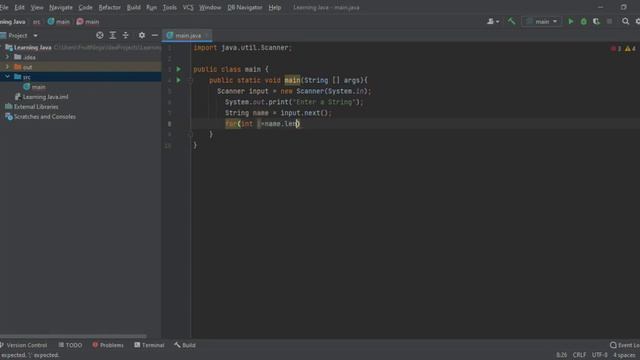Viewport: 640px width, 360px height.
Task: Toggle code fold at main method line
Action: point(190,80)
